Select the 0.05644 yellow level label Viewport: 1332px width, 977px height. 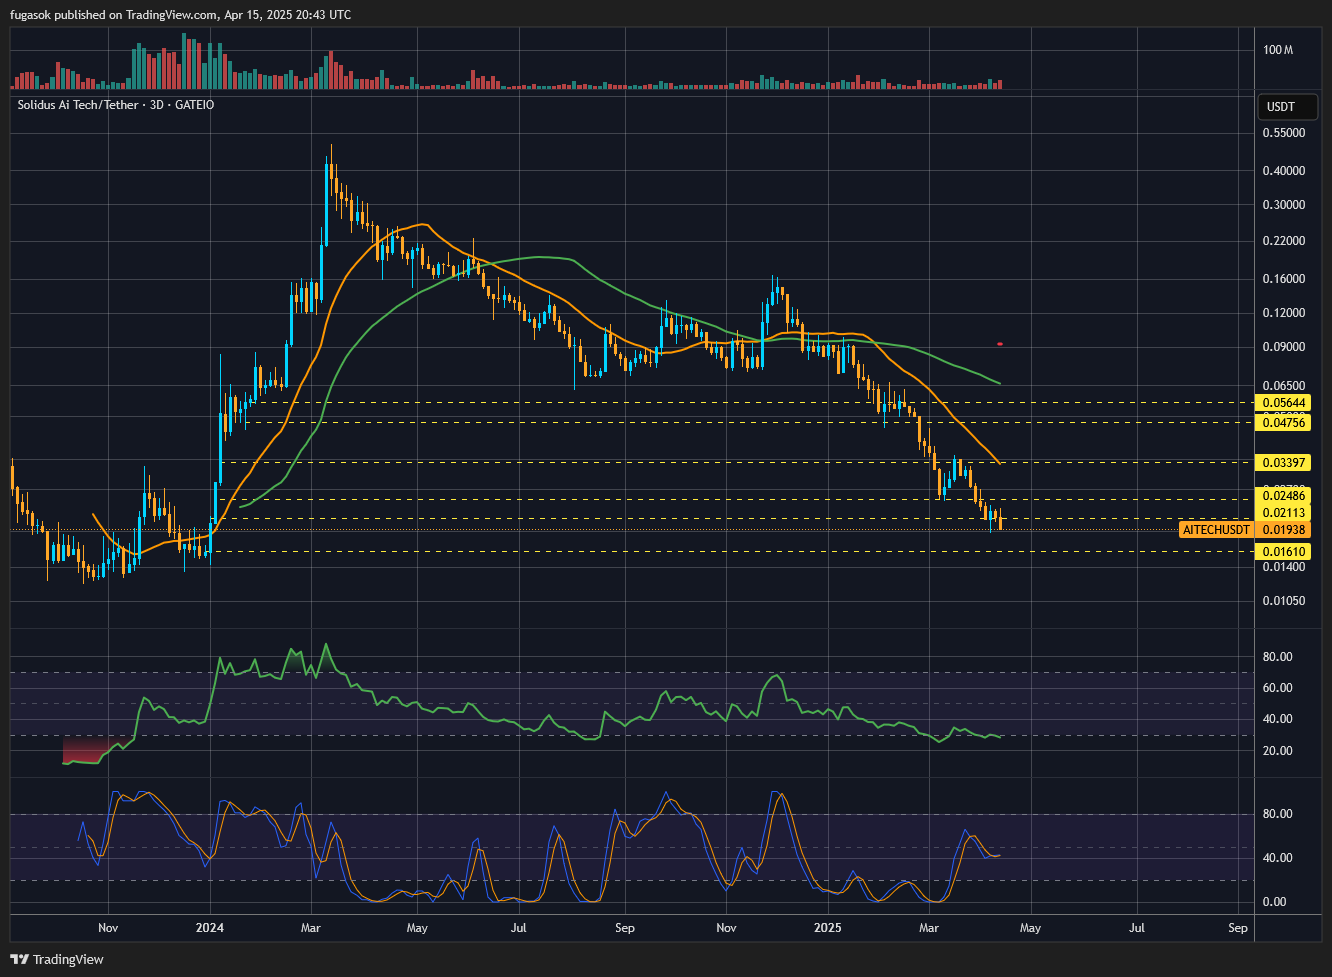pos(1283,403)
